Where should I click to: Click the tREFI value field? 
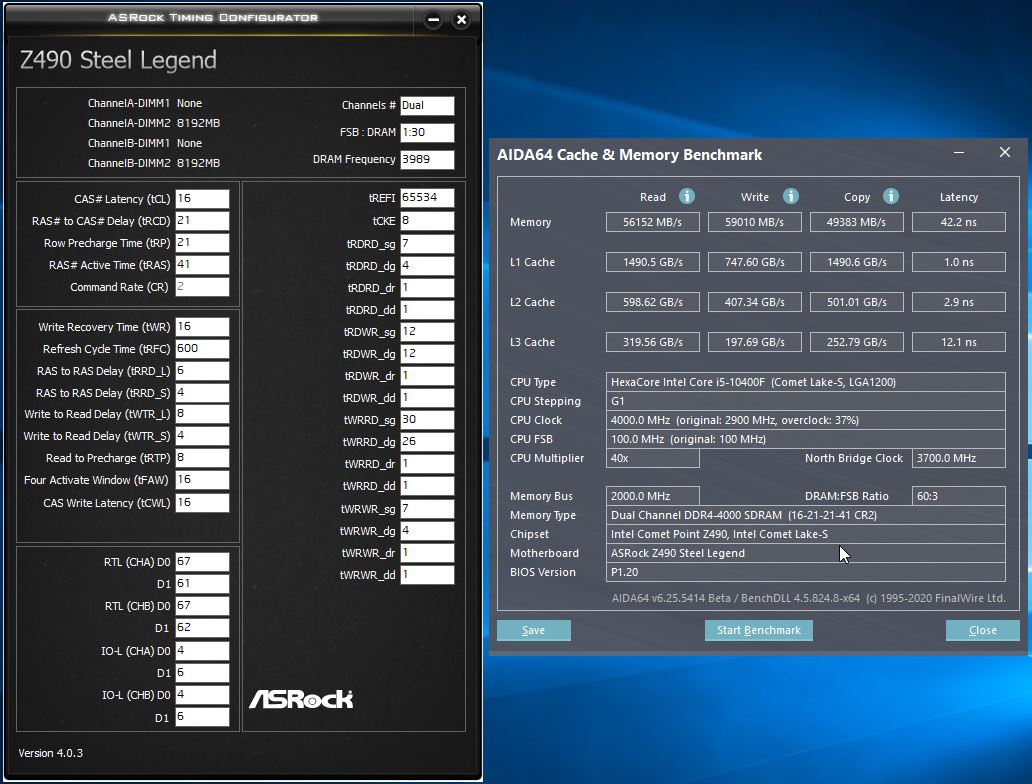[x=427, y=197]
